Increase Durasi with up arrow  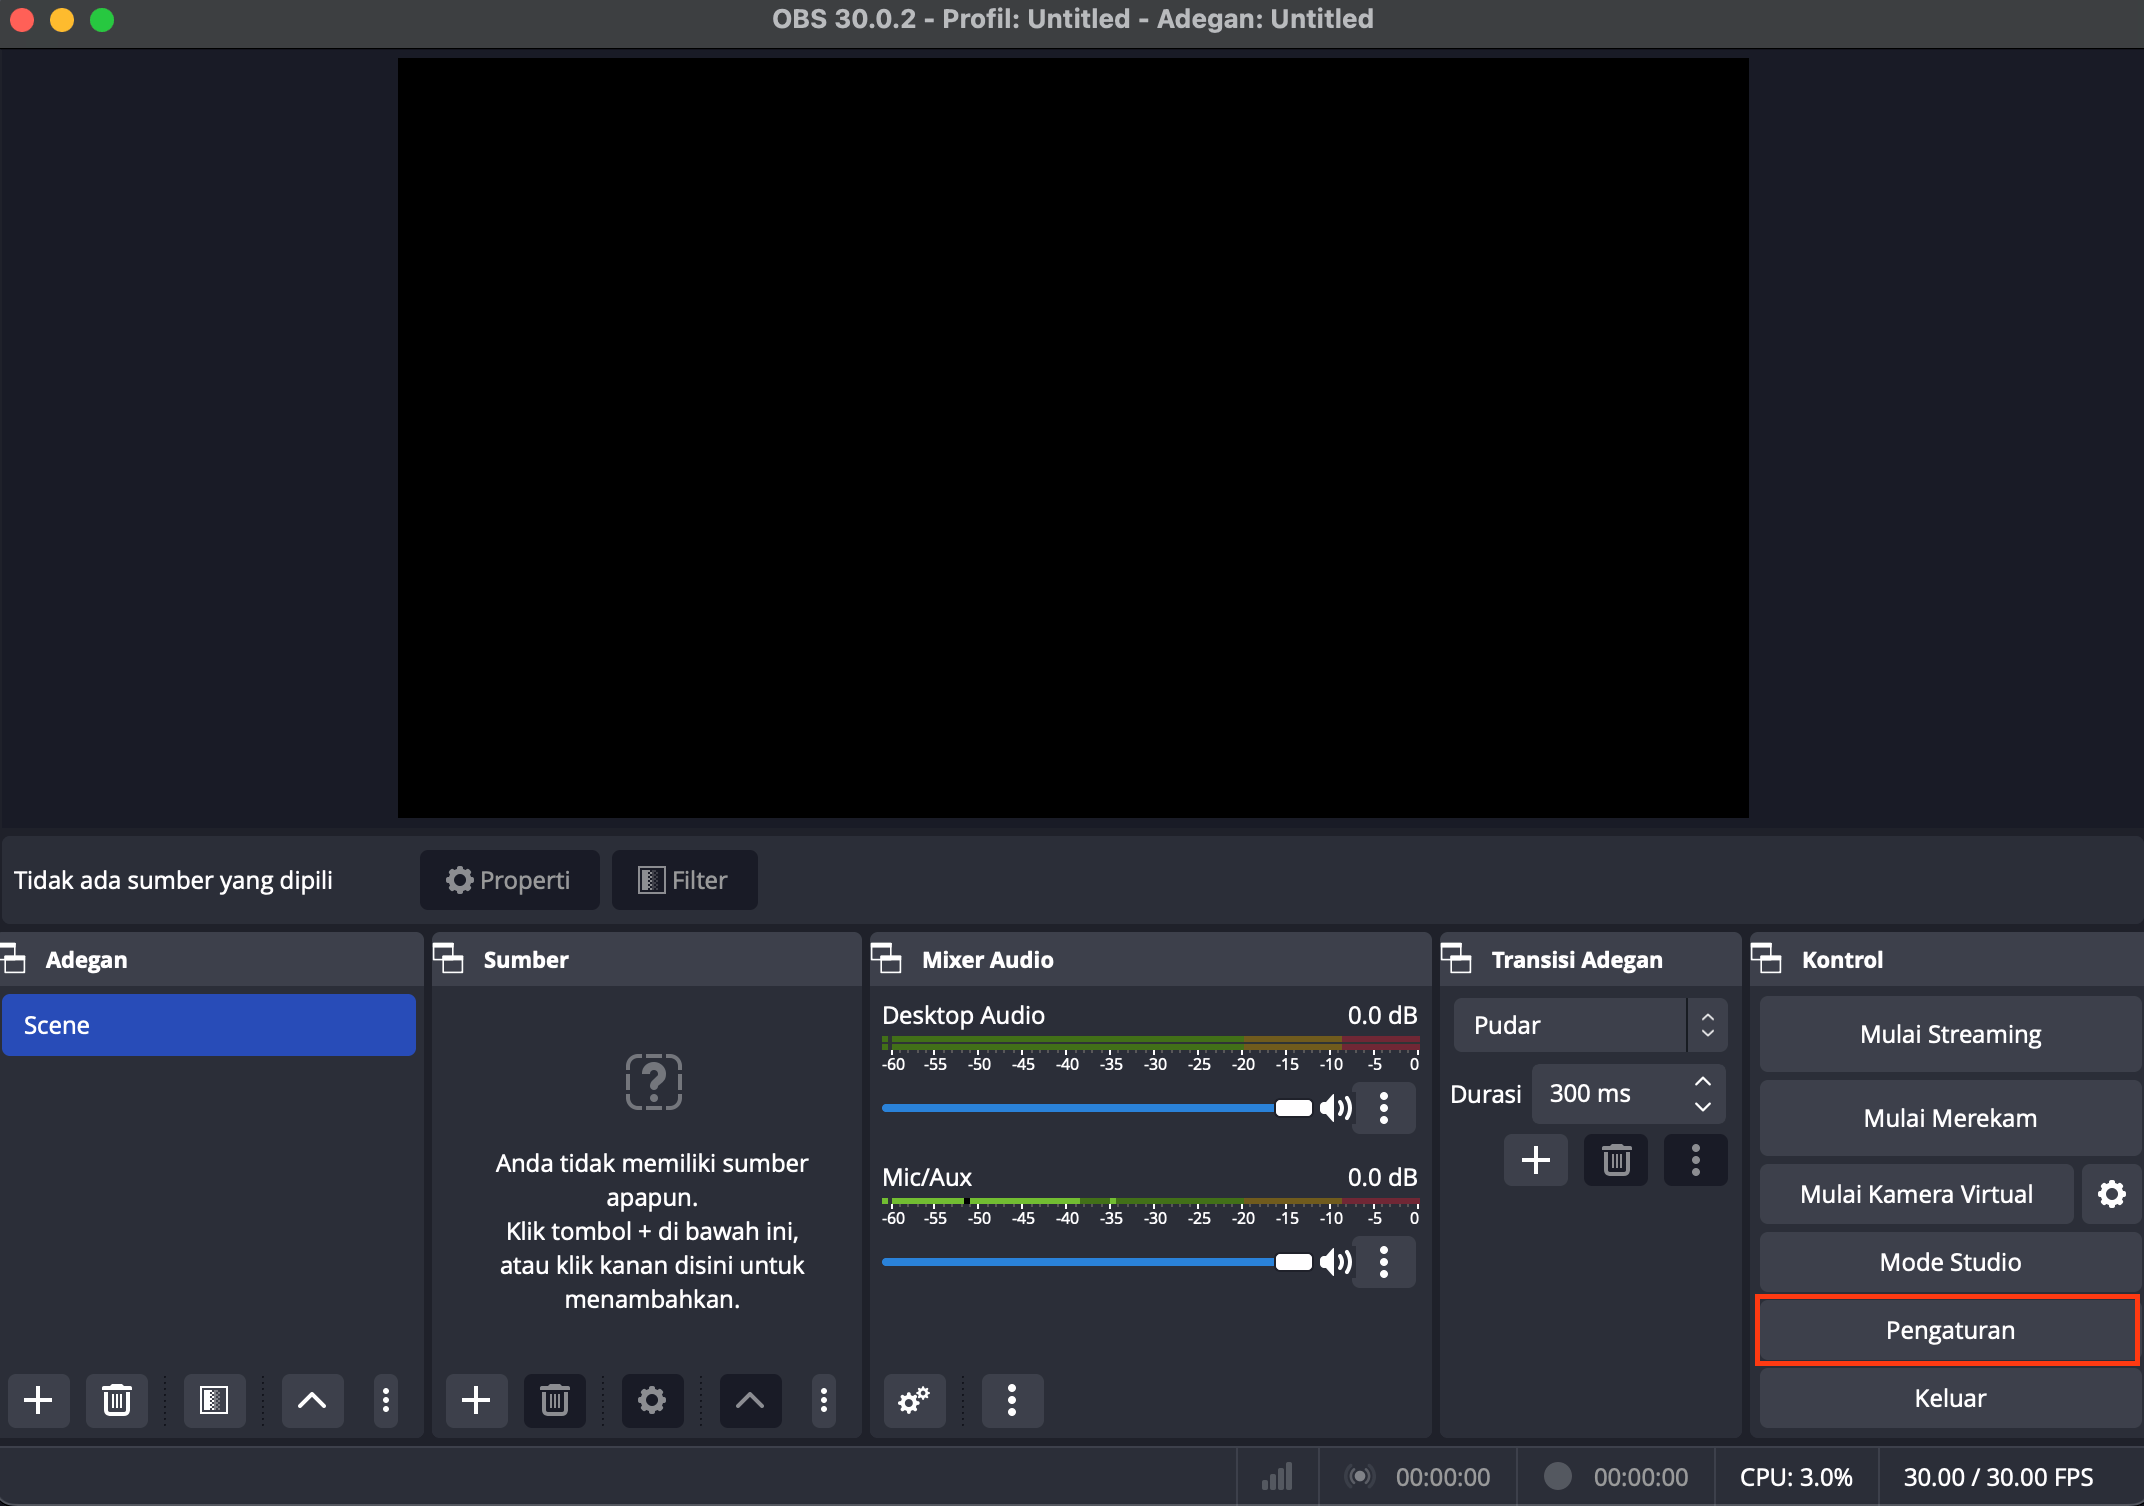click(1703, 1082)
